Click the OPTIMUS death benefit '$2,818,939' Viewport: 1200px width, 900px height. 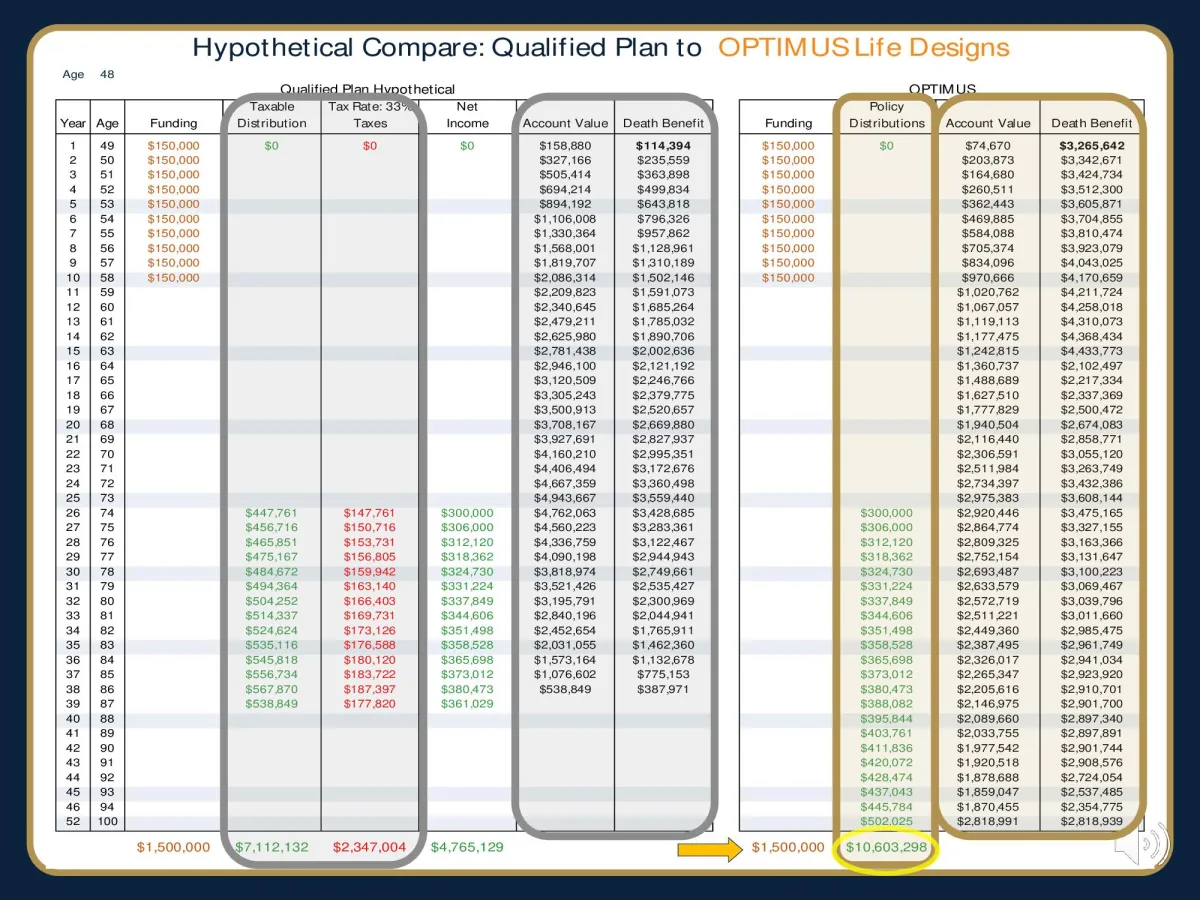1091,822
